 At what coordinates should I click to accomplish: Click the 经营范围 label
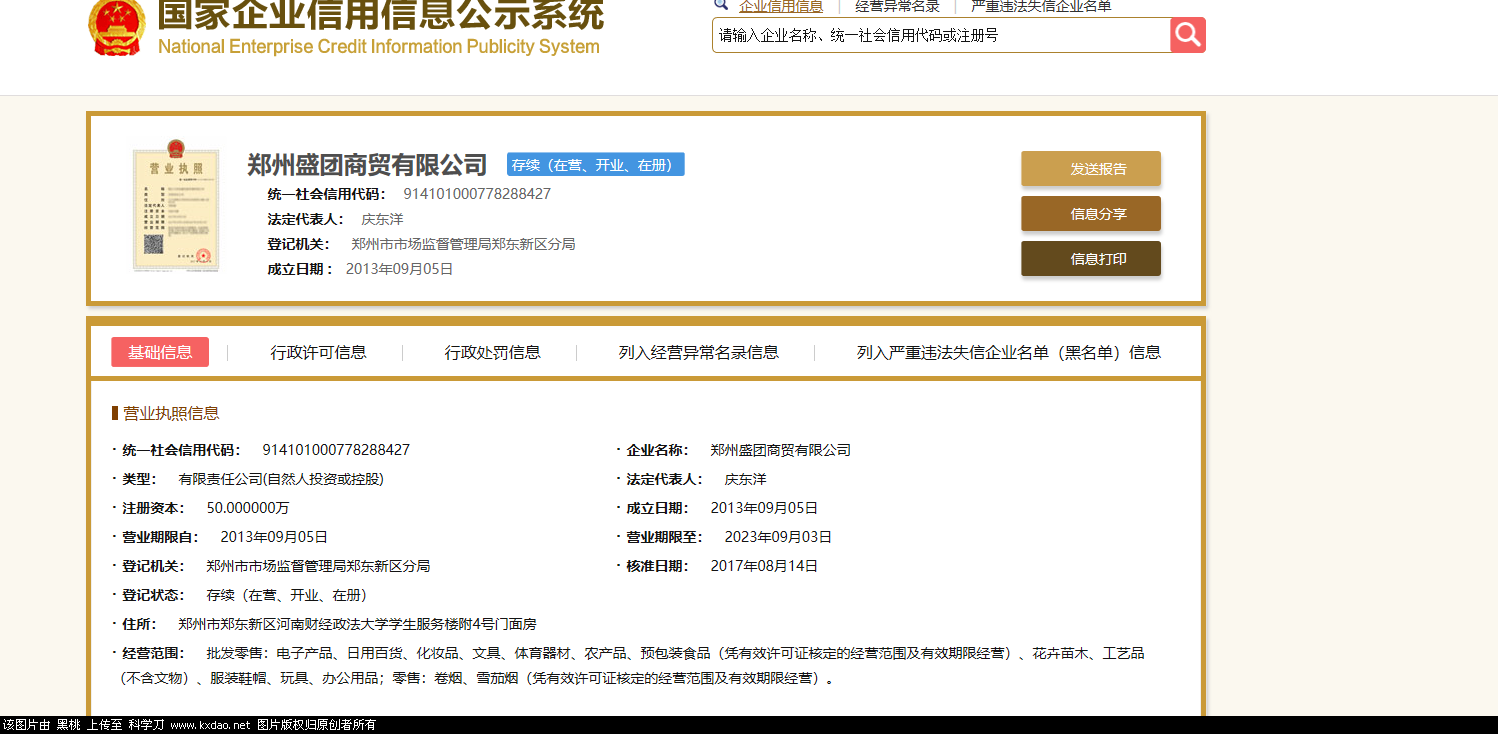(x=153, y=653)
